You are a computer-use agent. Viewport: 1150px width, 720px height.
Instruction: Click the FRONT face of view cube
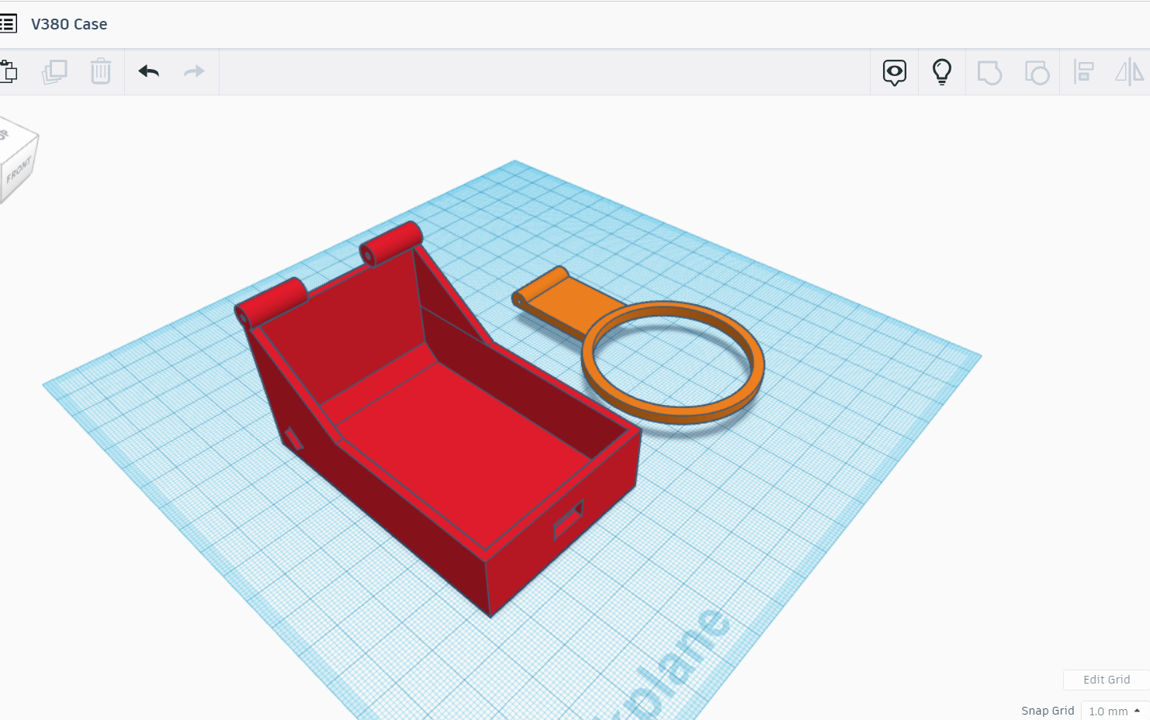[20, 170]
